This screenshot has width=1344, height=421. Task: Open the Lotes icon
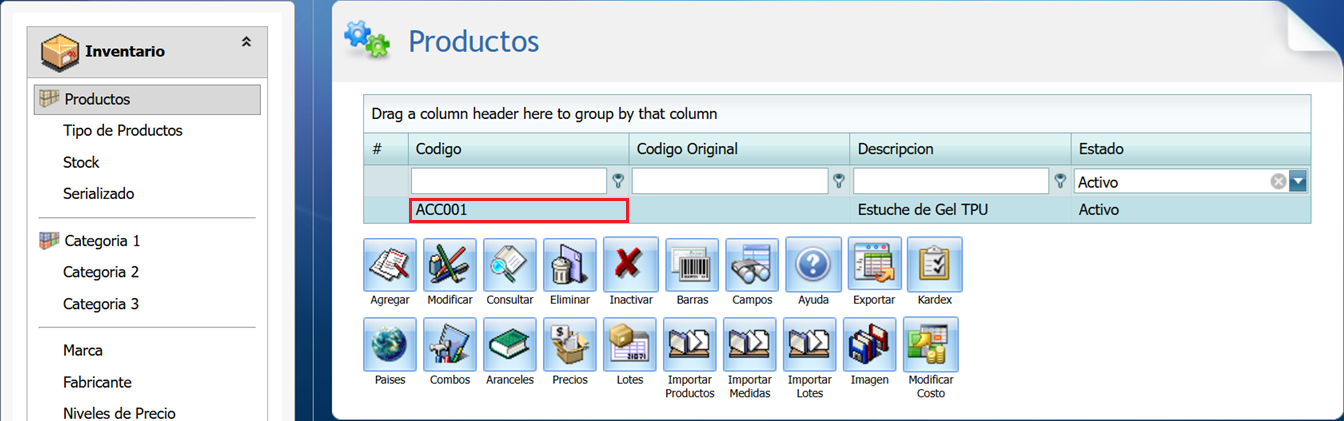[630, 344]
